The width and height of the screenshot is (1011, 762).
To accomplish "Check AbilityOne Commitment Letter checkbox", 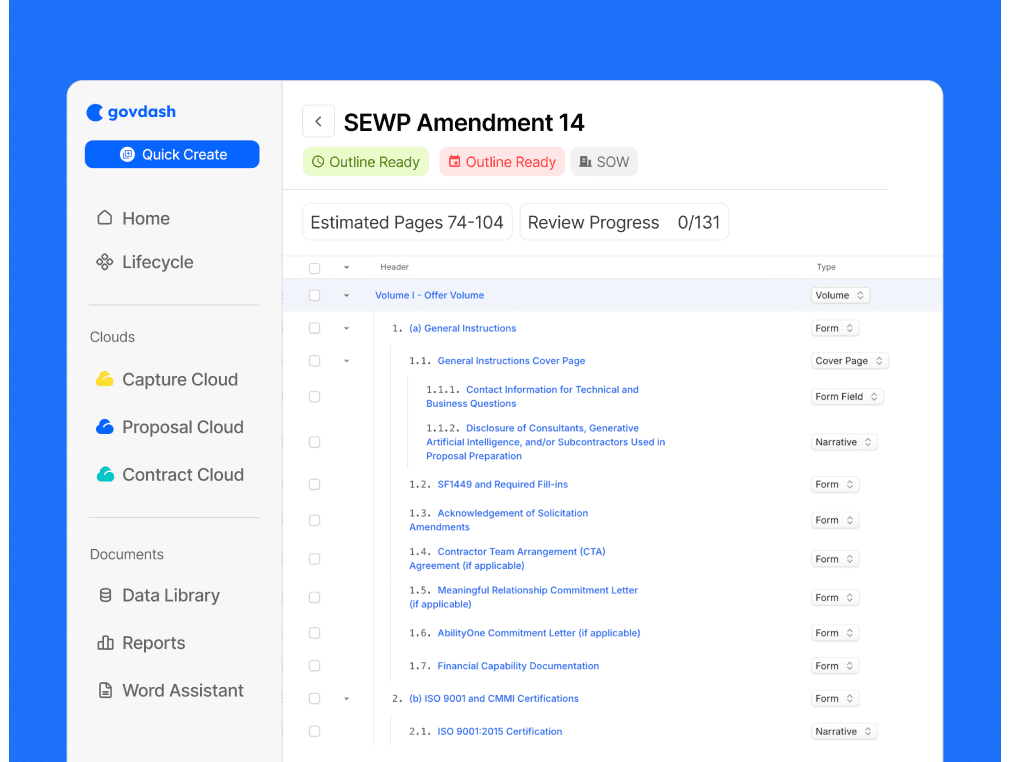I will (315, 633).
